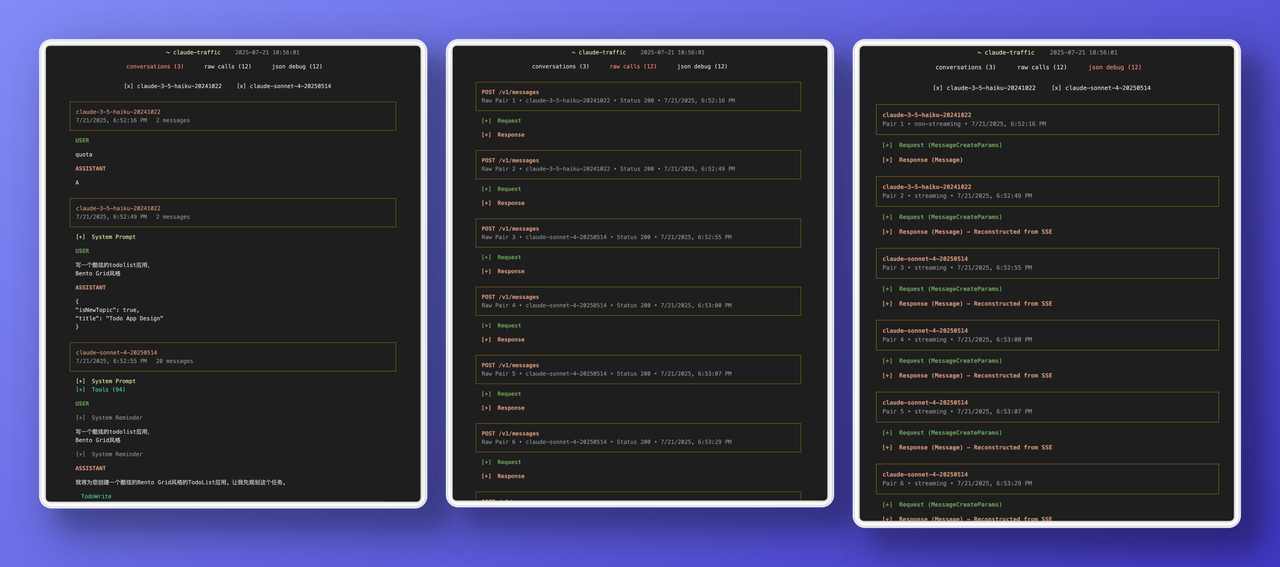Expand Reconstructed from SSE Response under Pair 4
This screenshot has width=1280, height=567.
(x=967, y=376)
